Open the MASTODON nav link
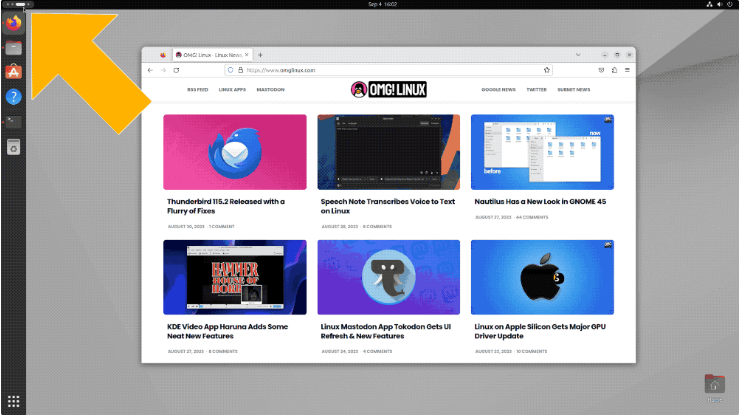 point(270,90)
